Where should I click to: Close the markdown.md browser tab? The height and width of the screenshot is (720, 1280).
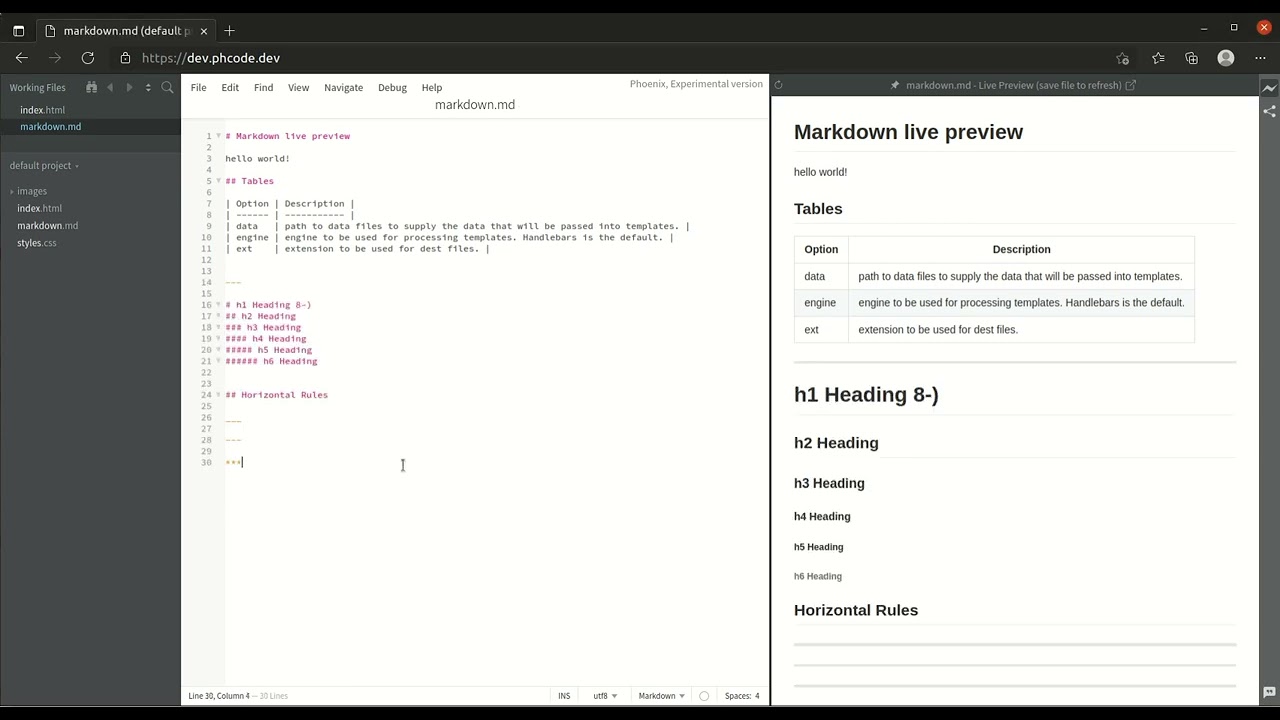(204, 31)
